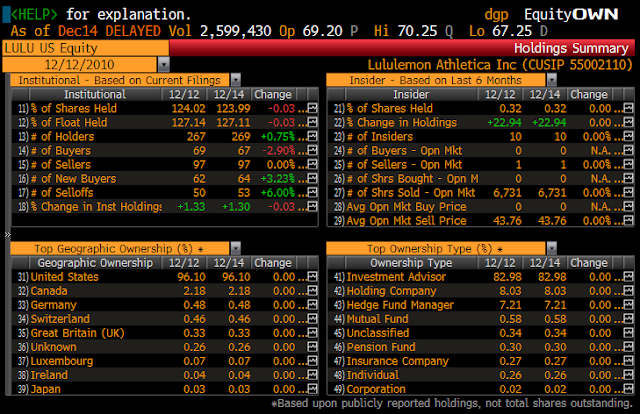Open chart icon for # of Shrs Sold - Opn Mkt row

(x=629, y=192)
